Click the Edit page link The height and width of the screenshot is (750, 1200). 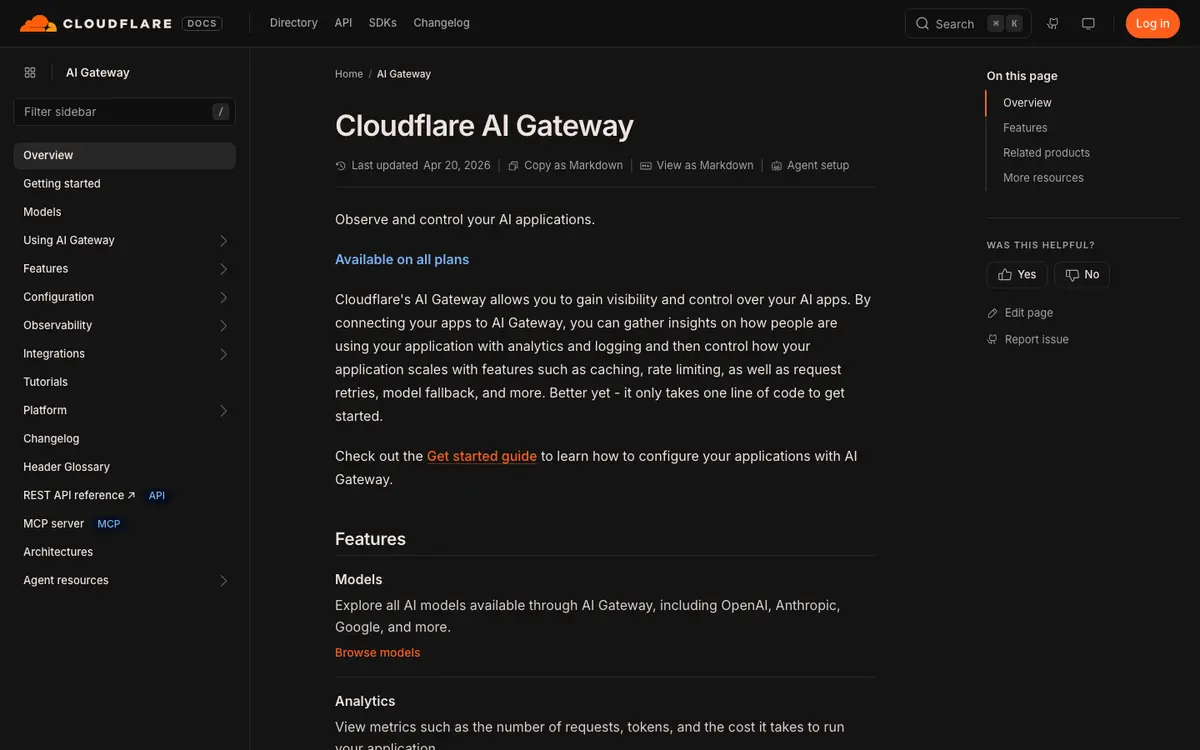[x=1029, y=313]
